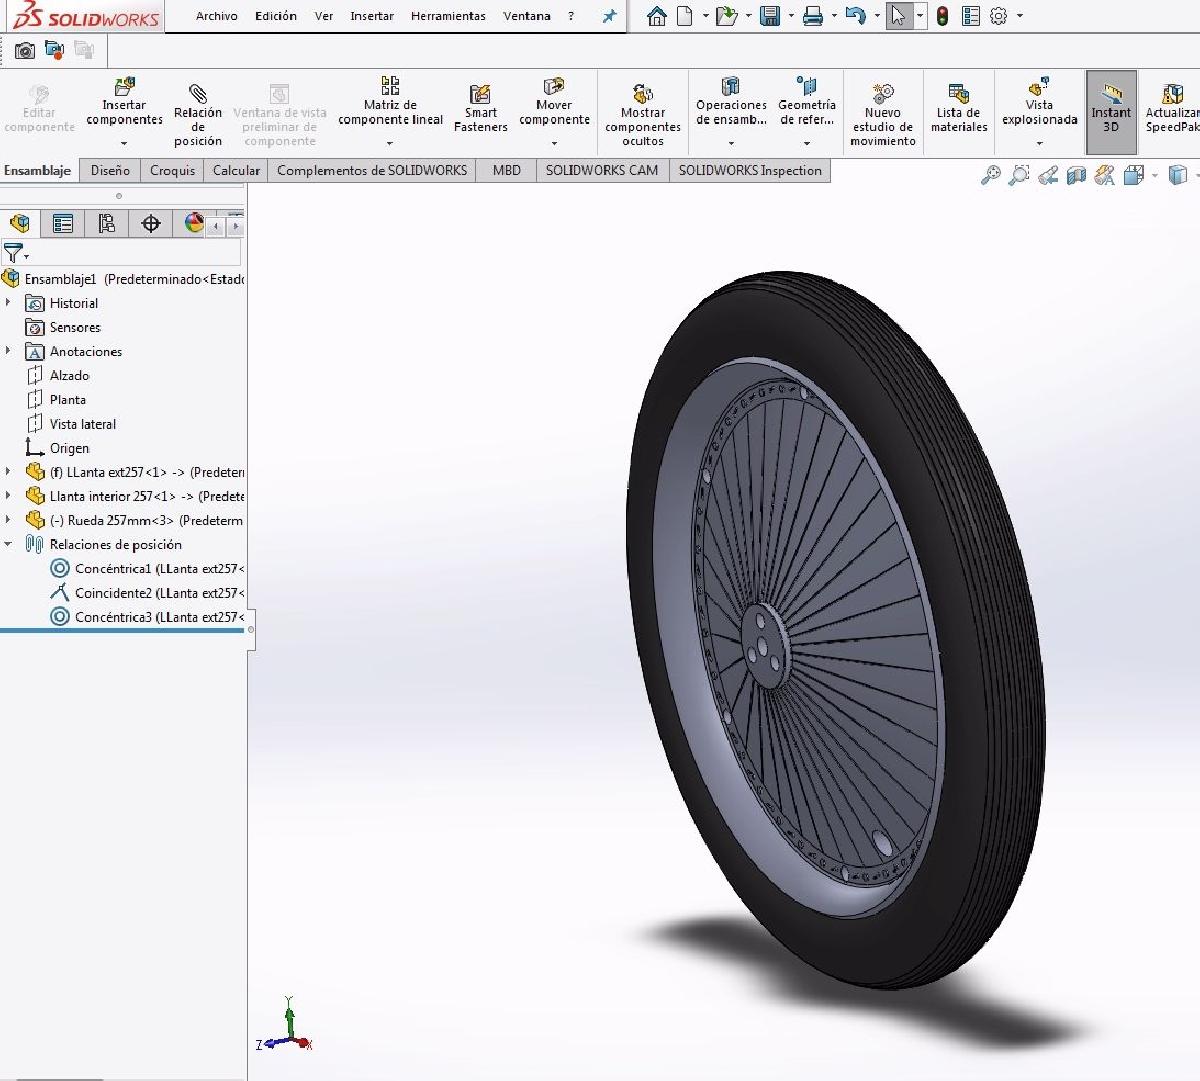Open the Herramientas menu
Screen dimensions: 1200x1081
(448, 16)
